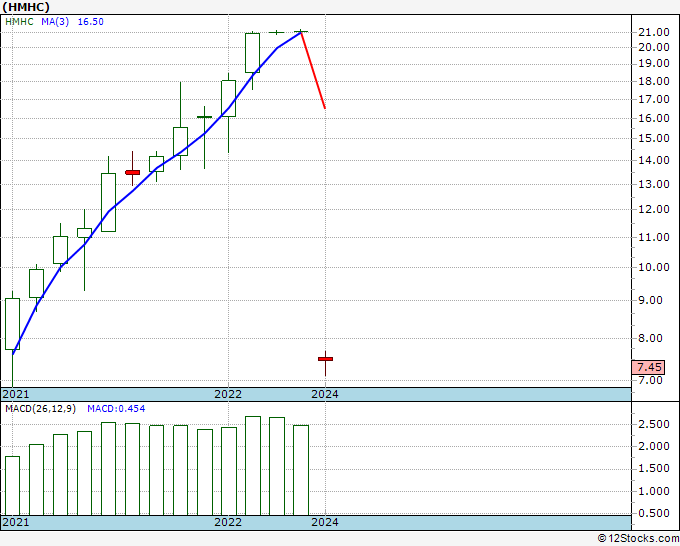Screen dimensions: 680x546
Task: Click the 2.000 MACD axis label
Action: click(654, 446)
